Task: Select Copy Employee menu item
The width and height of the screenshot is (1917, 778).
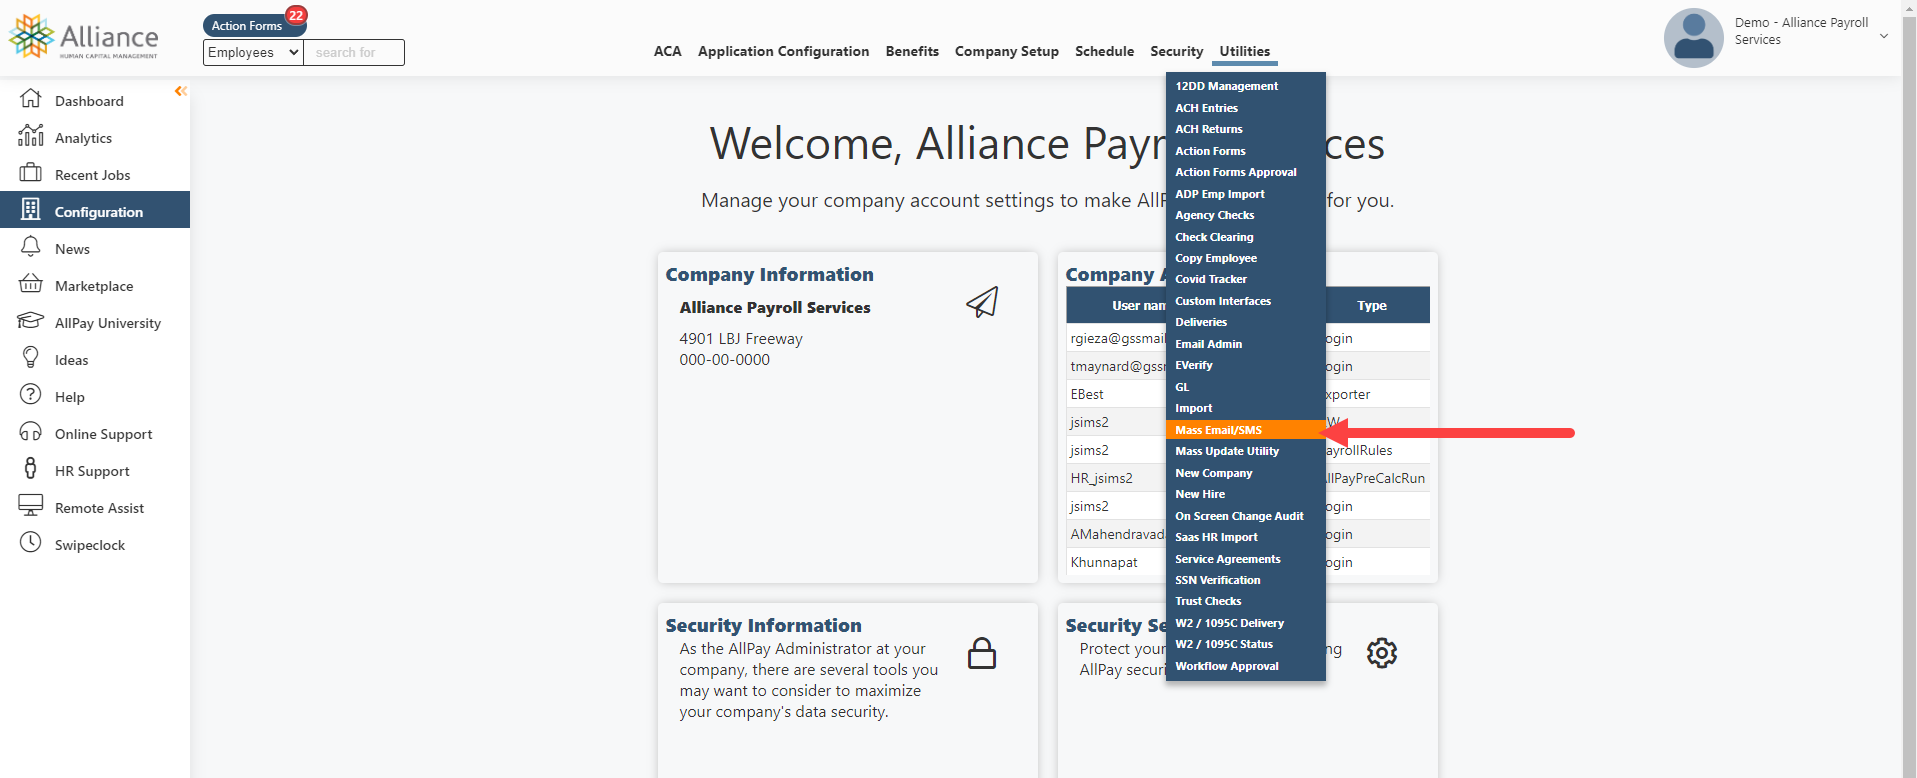Action: click(x=1246, y=258)
